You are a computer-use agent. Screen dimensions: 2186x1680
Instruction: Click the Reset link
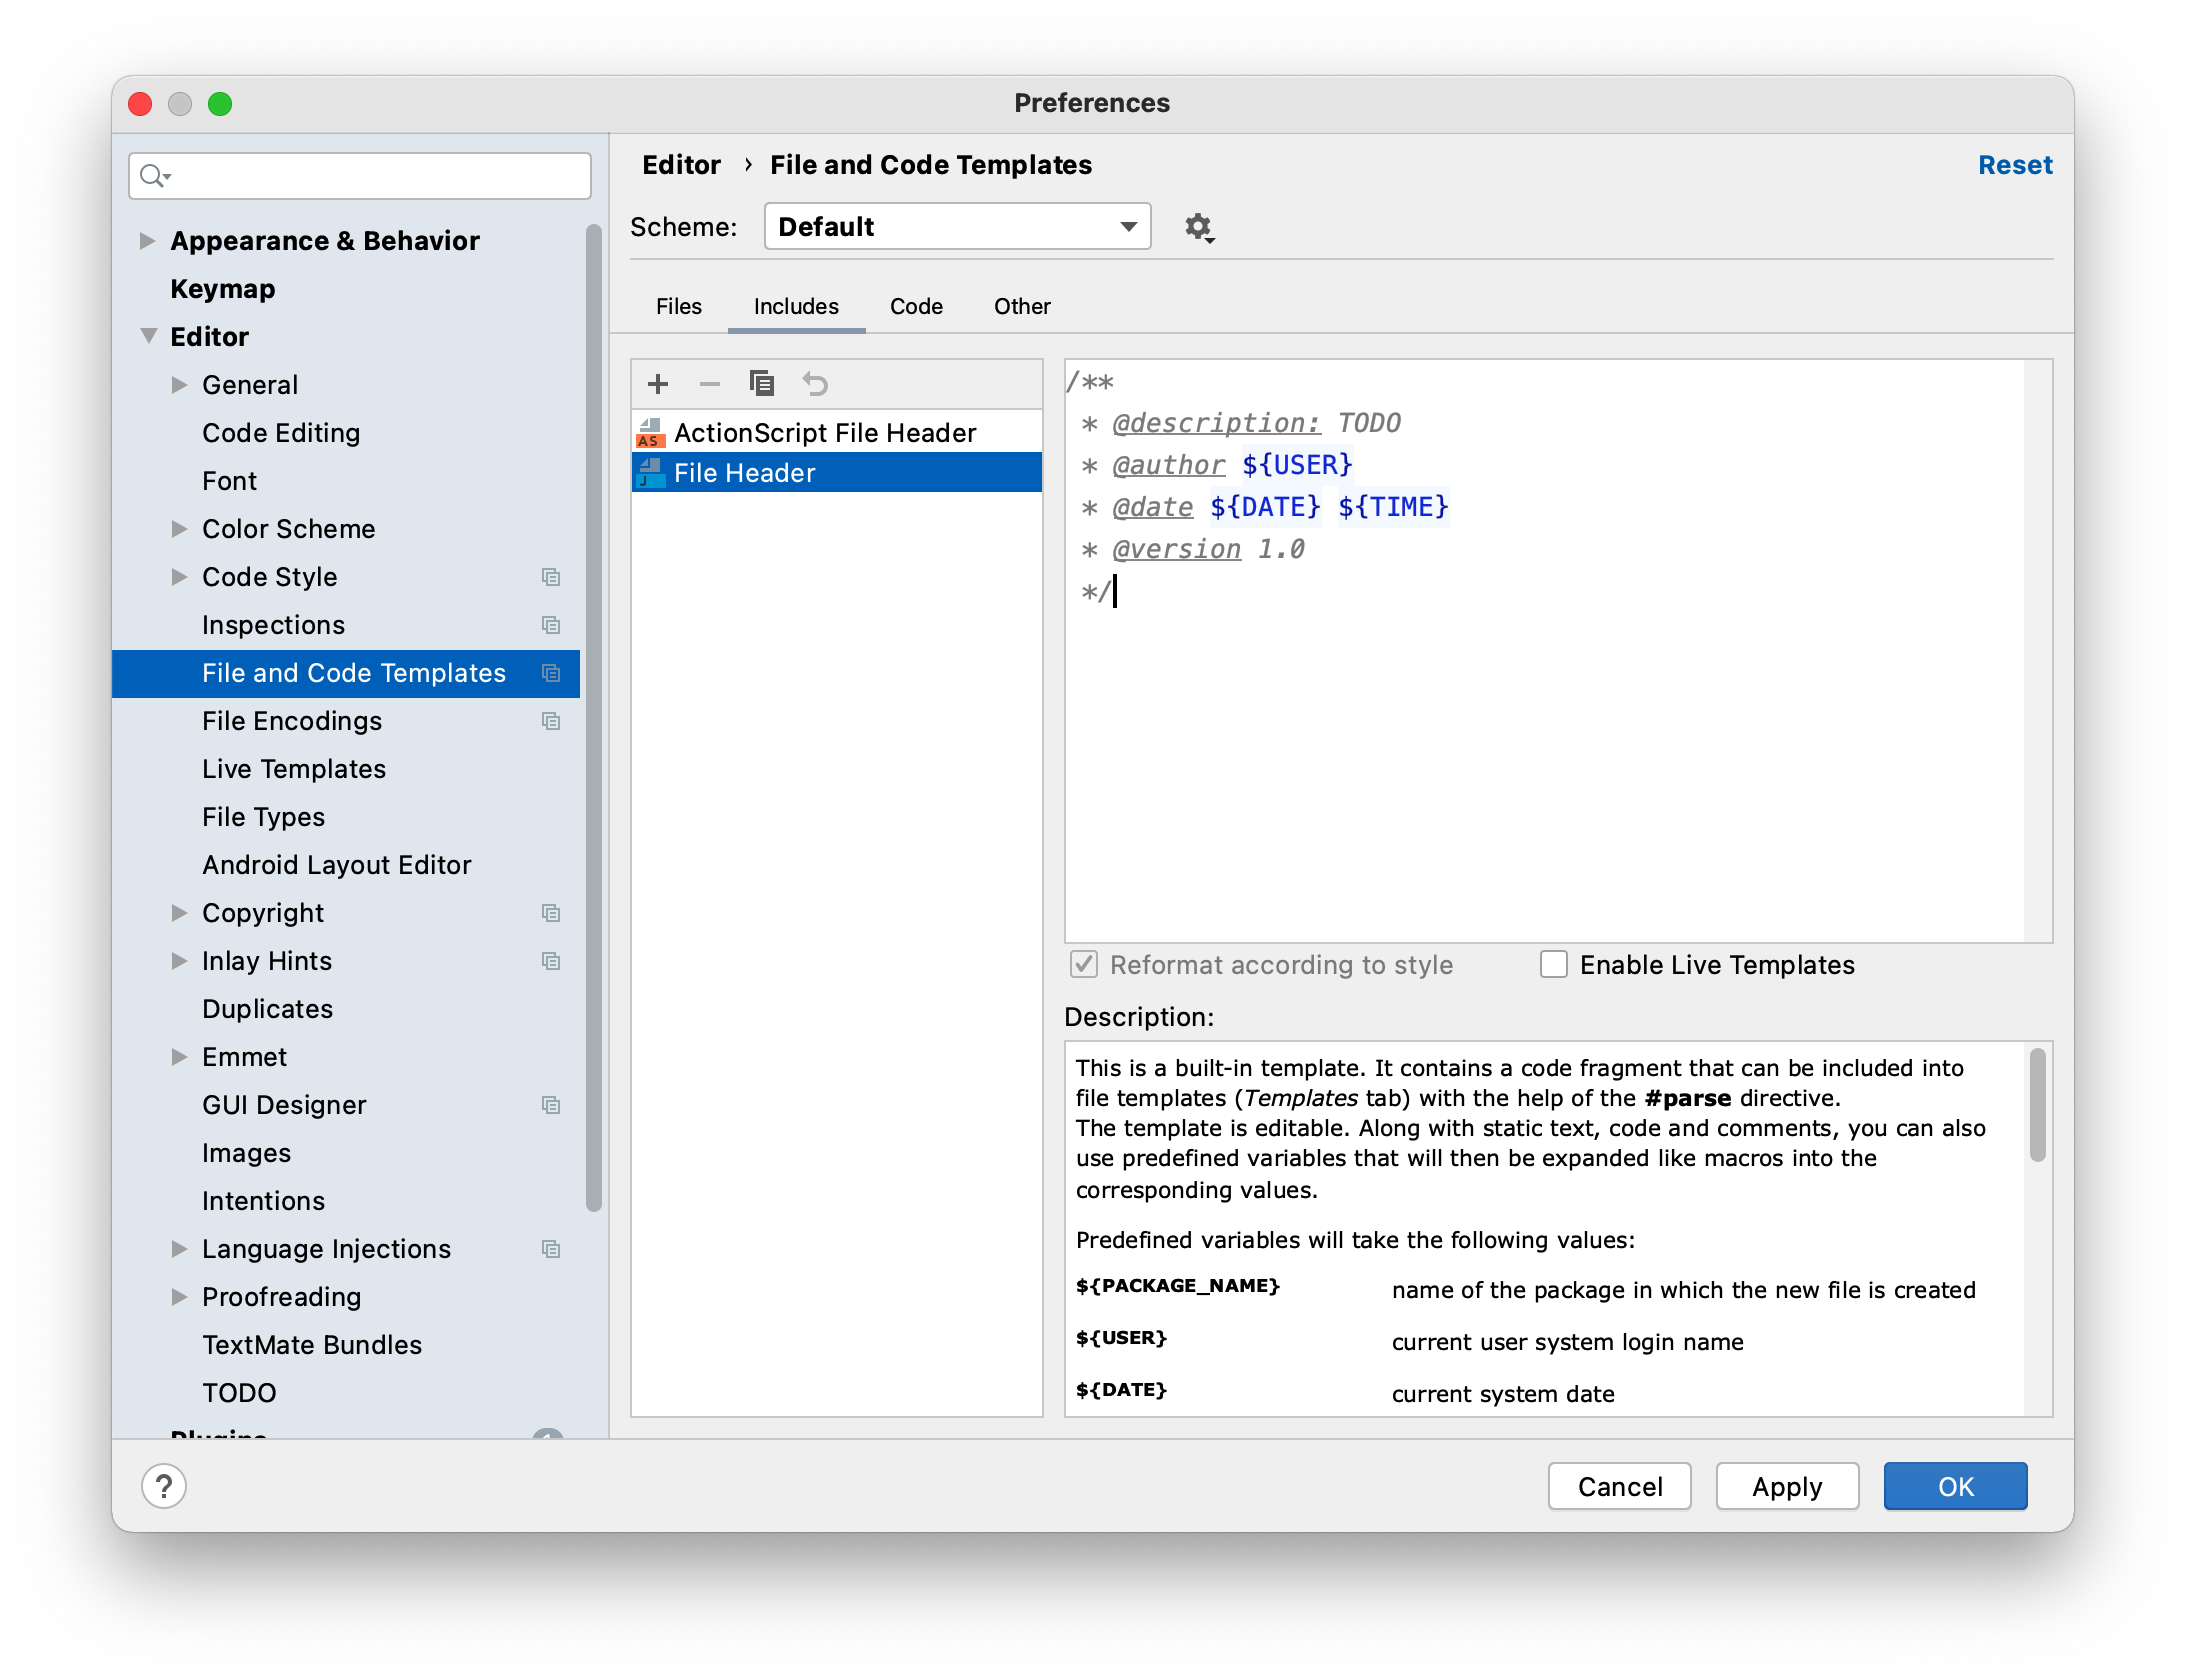point(2015,165)
